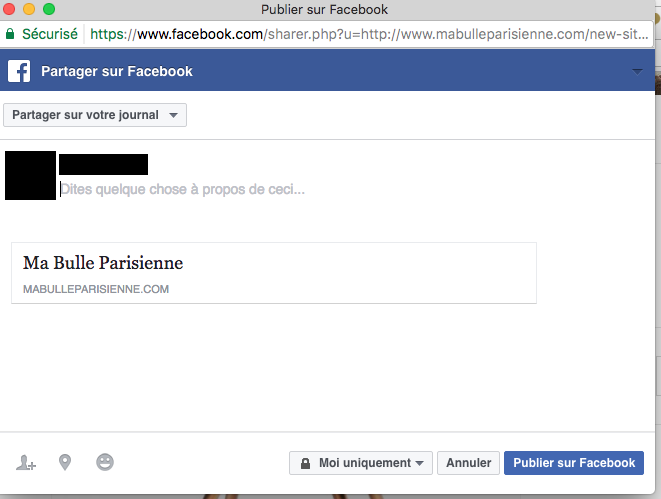Click the Annuler button
Viewport: 661px width, 499px height.
click(468, 463)
